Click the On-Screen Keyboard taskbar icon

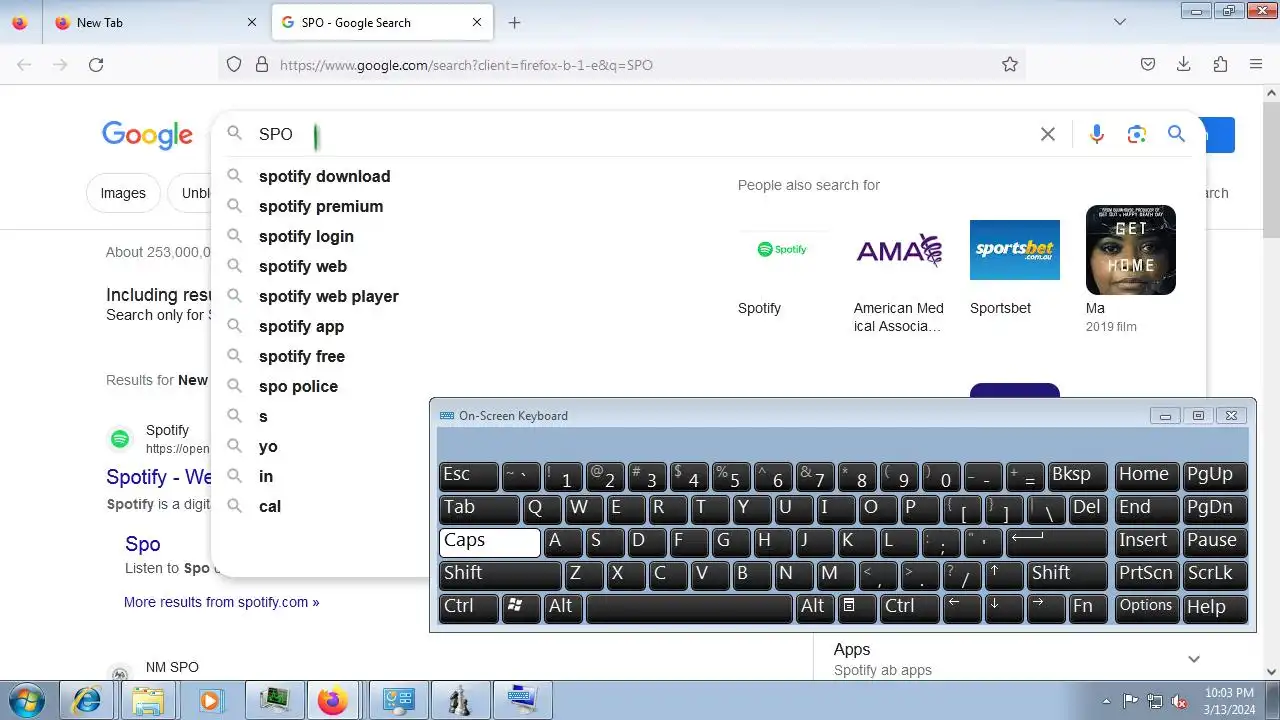point(522,700)
